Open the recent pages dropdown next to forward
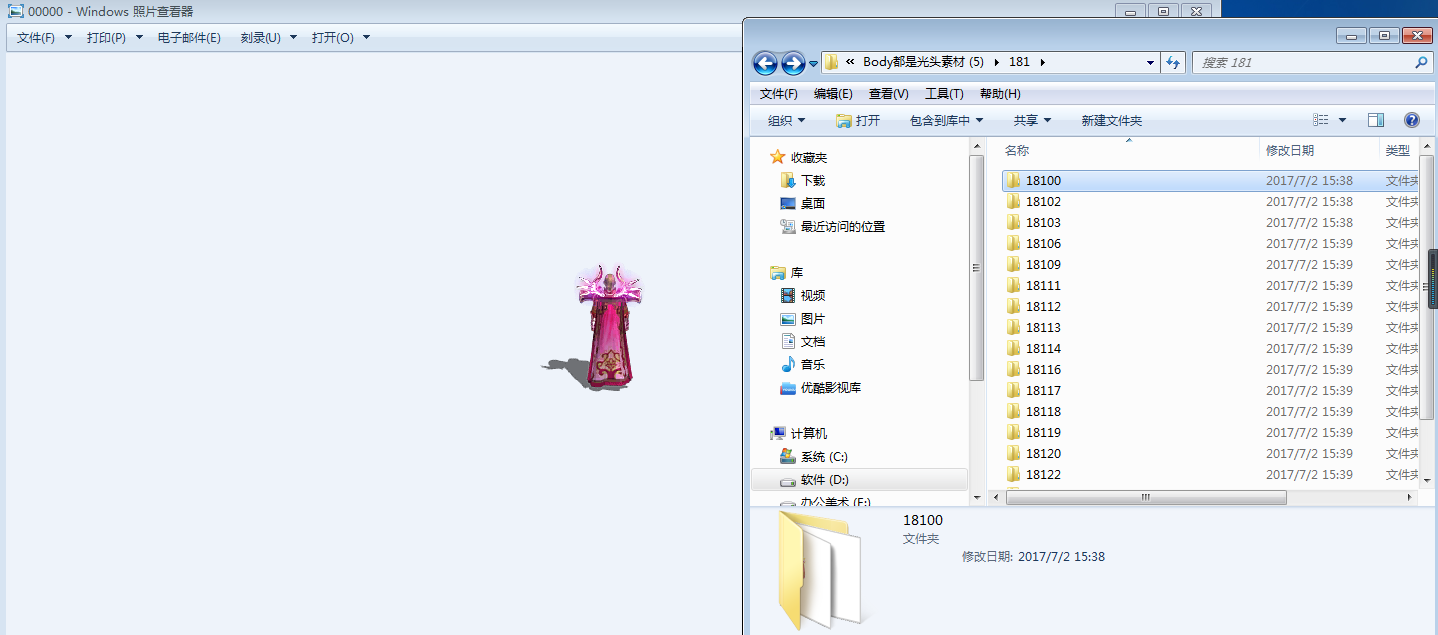Image resolution: width=1438 pixels, height=635 pixels. pos(813,64)
